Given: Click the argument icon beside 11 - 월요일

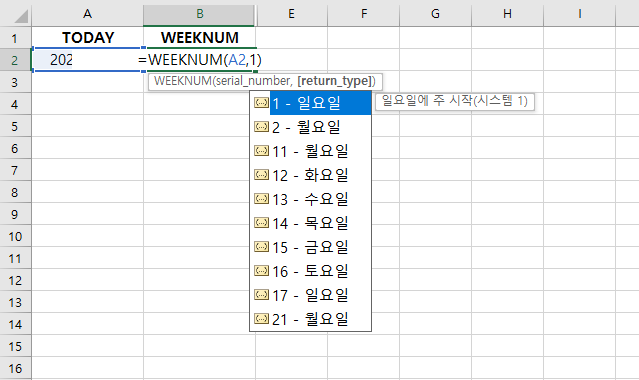Looking at the screenshot, I should coord(261,150).
